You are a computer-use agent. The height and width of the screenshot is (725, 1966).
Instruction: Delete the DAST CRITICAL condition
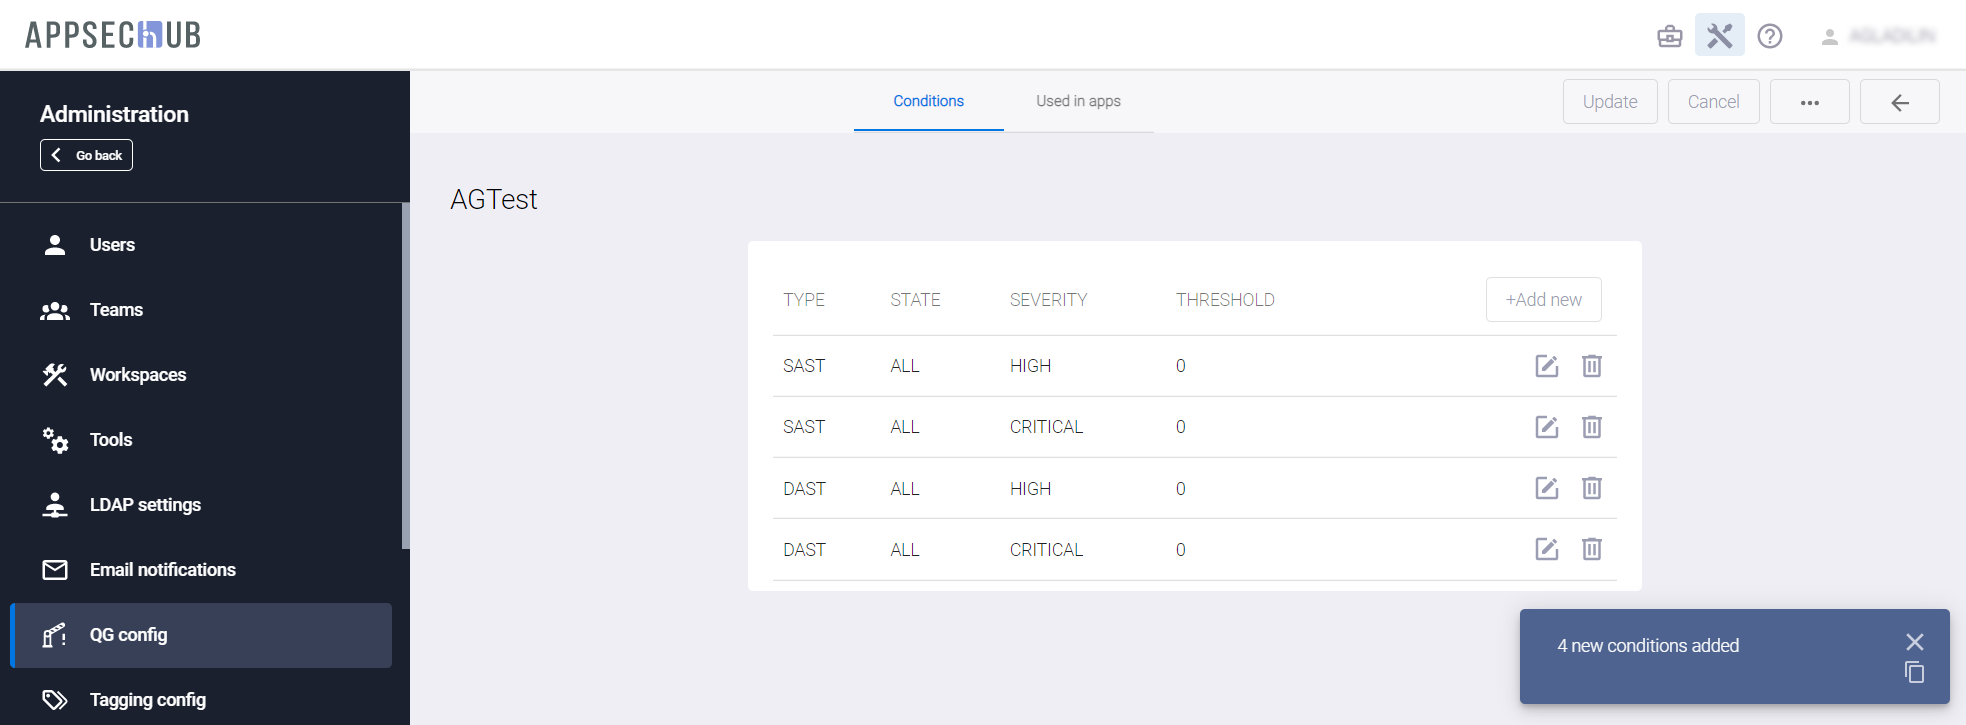(x=1591, y=549)
